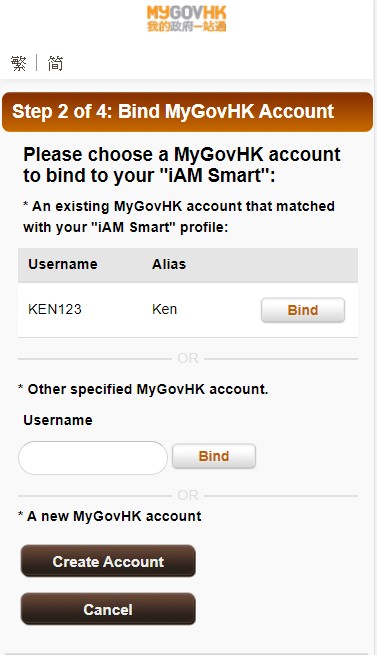Select the KEN123 username cell
377x655 pixels.
[55, 309]
